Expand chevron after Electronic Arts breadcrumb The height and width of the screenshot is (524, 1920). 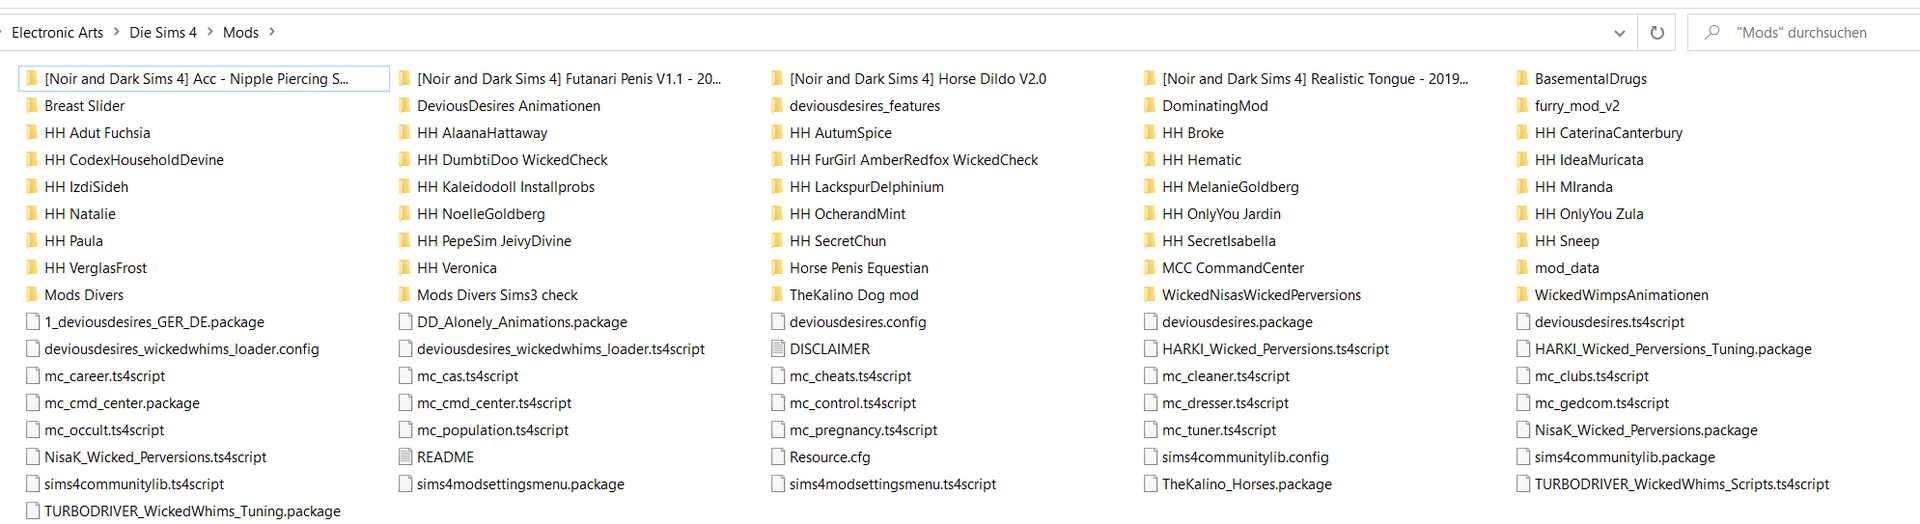click(116, 33)
